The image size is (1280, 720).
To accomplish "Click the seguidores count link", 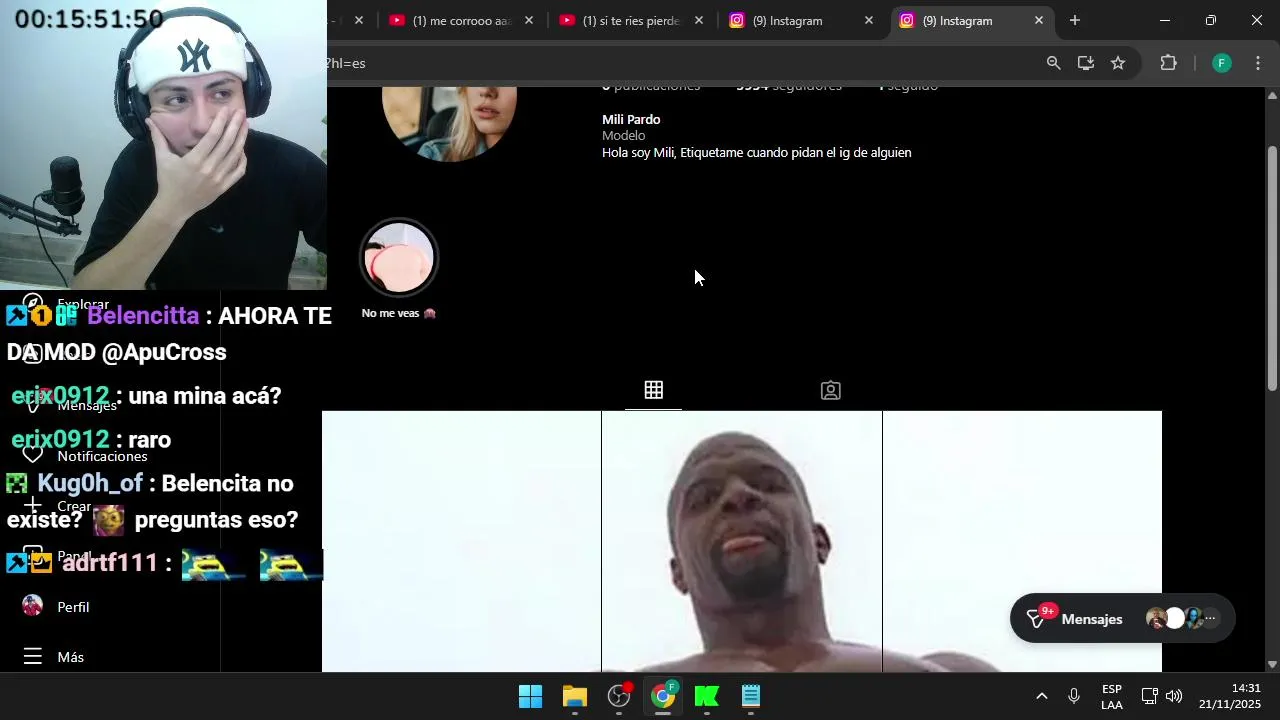I will coord(789,88).
